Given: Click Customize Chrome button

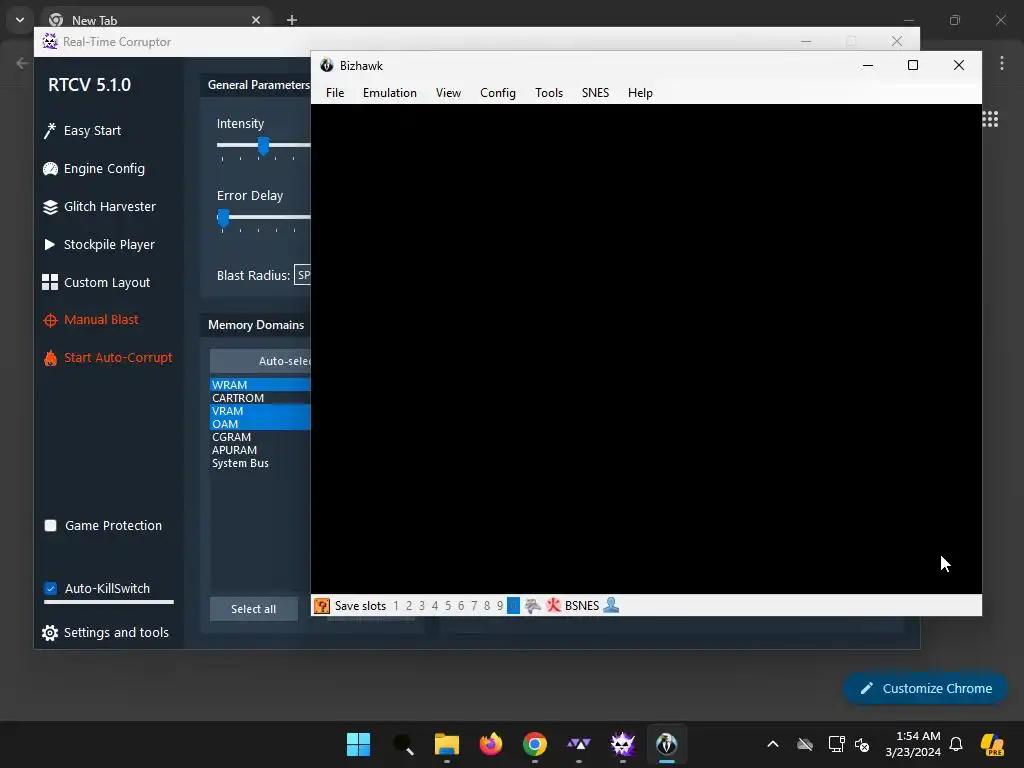Looking at the screenshot, I should pos(925,688).
